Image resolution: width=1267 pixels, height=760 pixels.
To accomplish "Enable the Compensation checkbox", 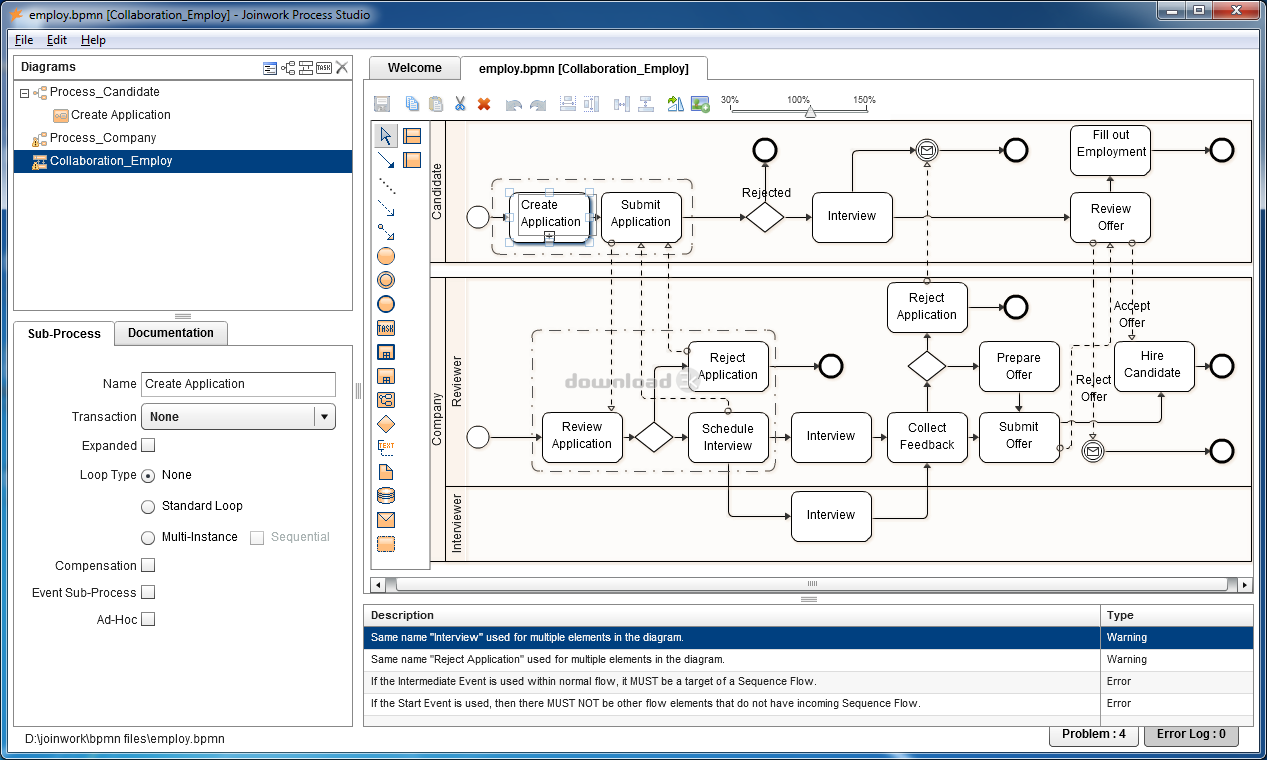I will click(148, 566).
